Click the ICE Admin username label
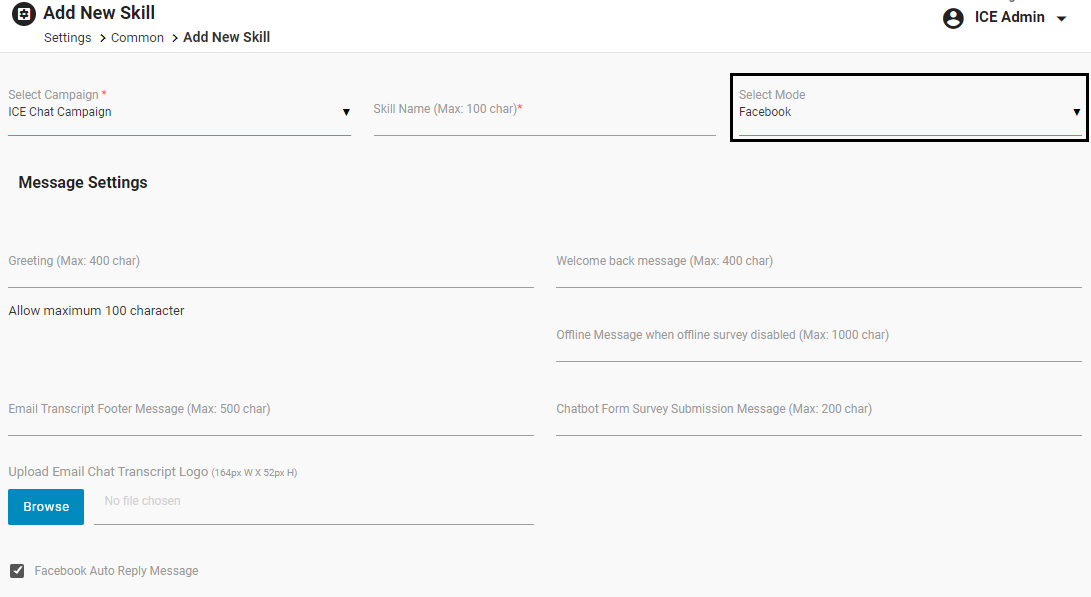The height and width of the screenshot is (597, 1091). click(x=1009, y=17)
